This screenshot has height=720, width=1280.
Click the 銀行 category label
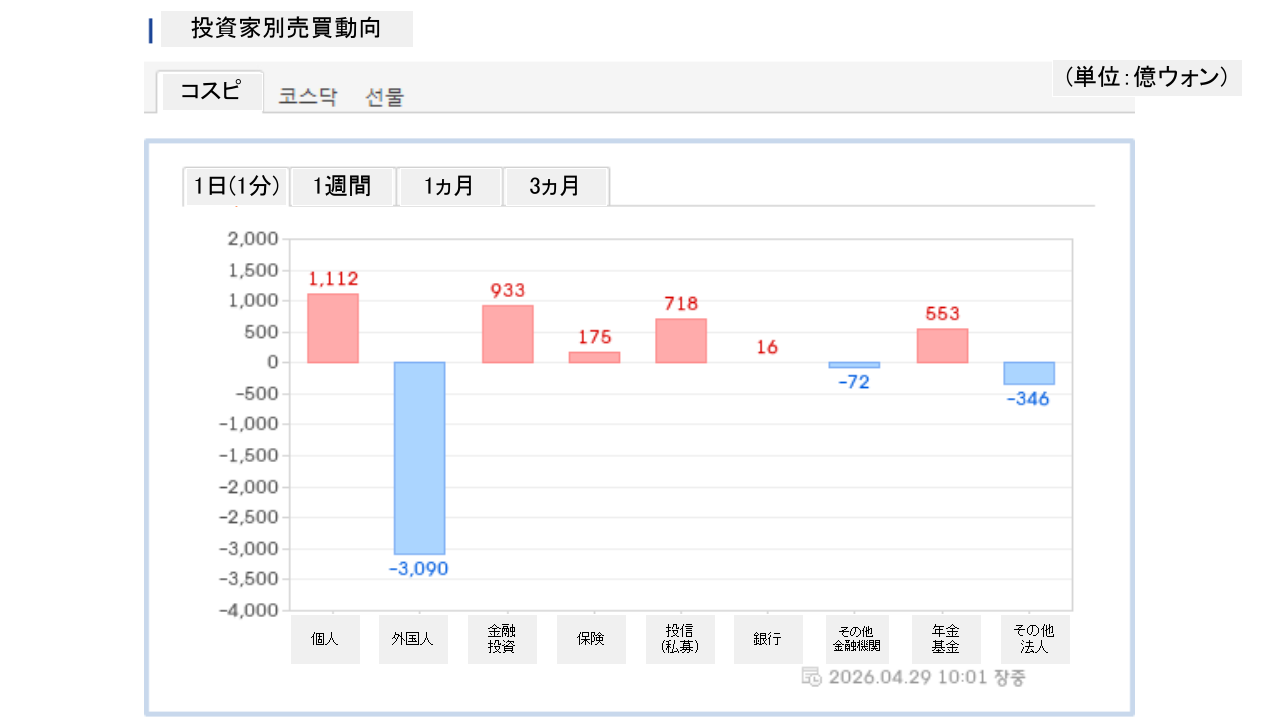coord(767,639)
